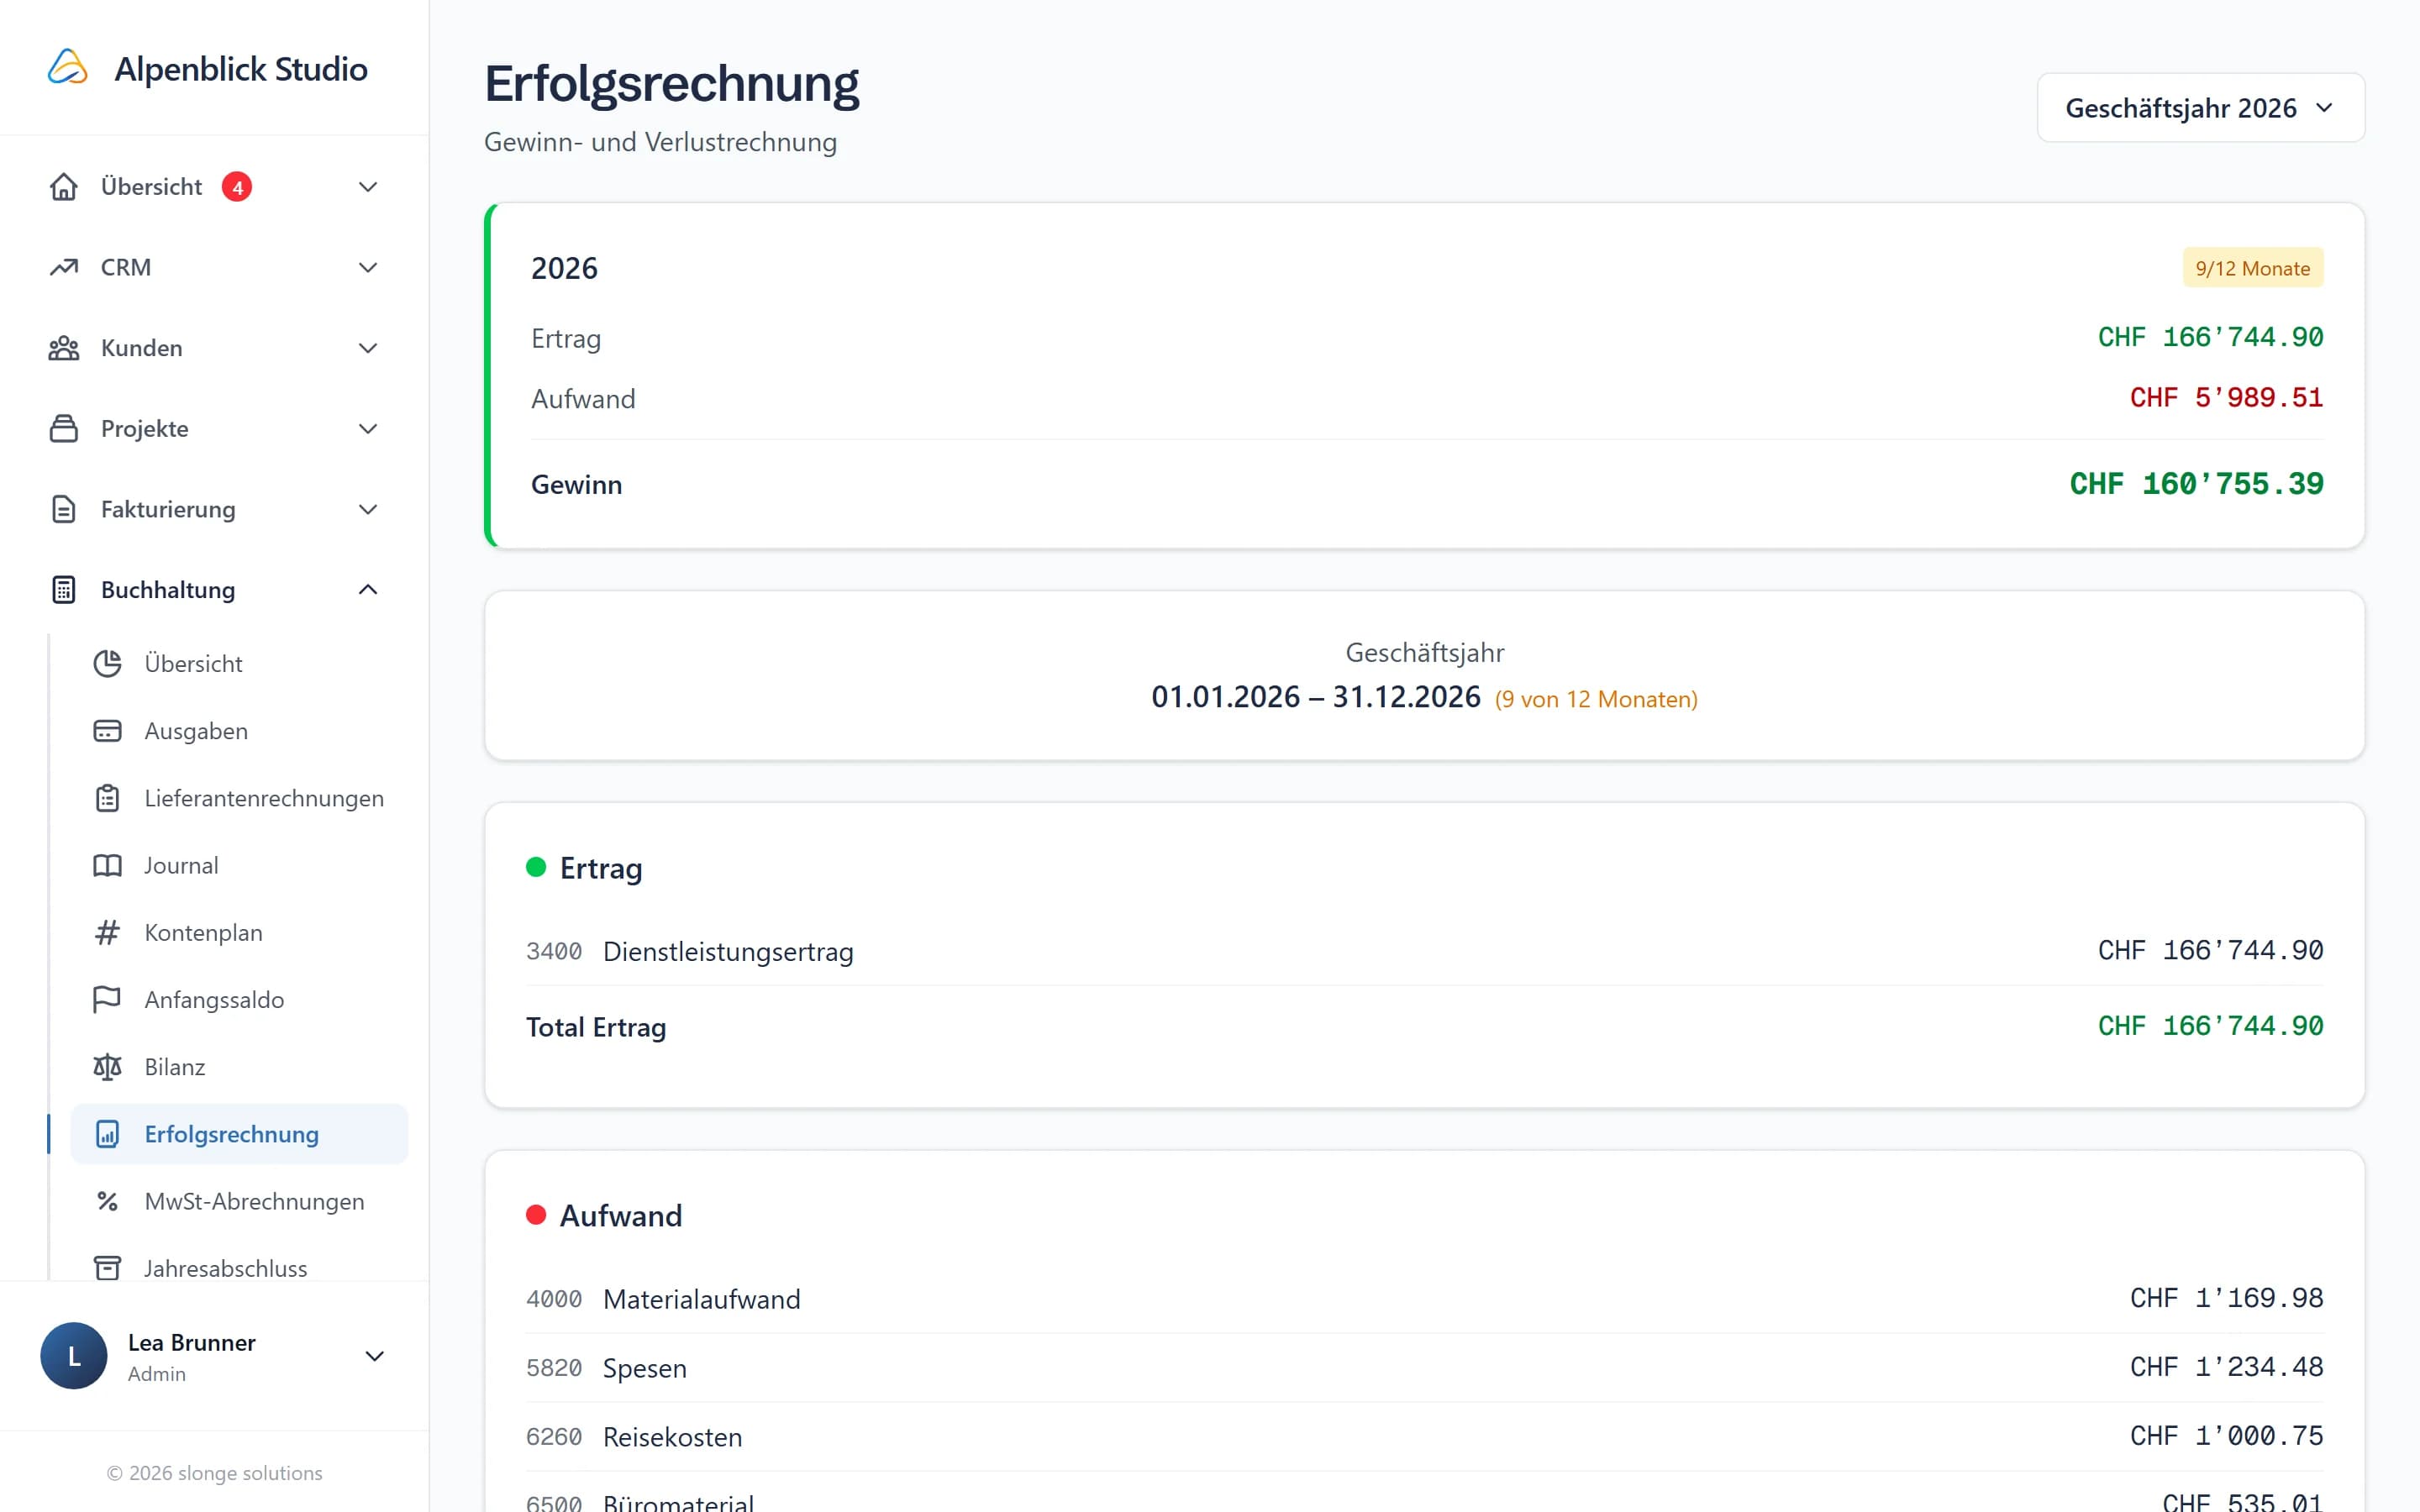Viewport: 2420px width, 1512px height.
Task: Click the trend arrow icon beside CRM
Action: [64, 267]
